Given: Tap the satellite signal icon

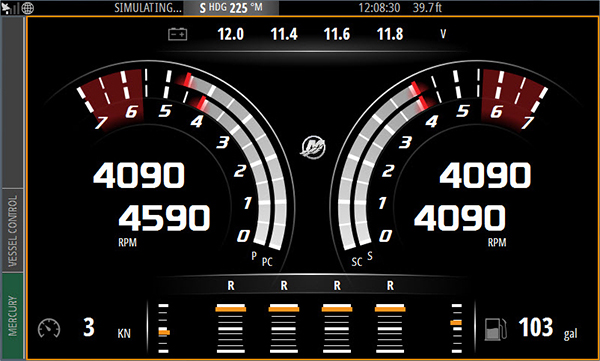Looking at the screenshot, I should tap(10, 8).
